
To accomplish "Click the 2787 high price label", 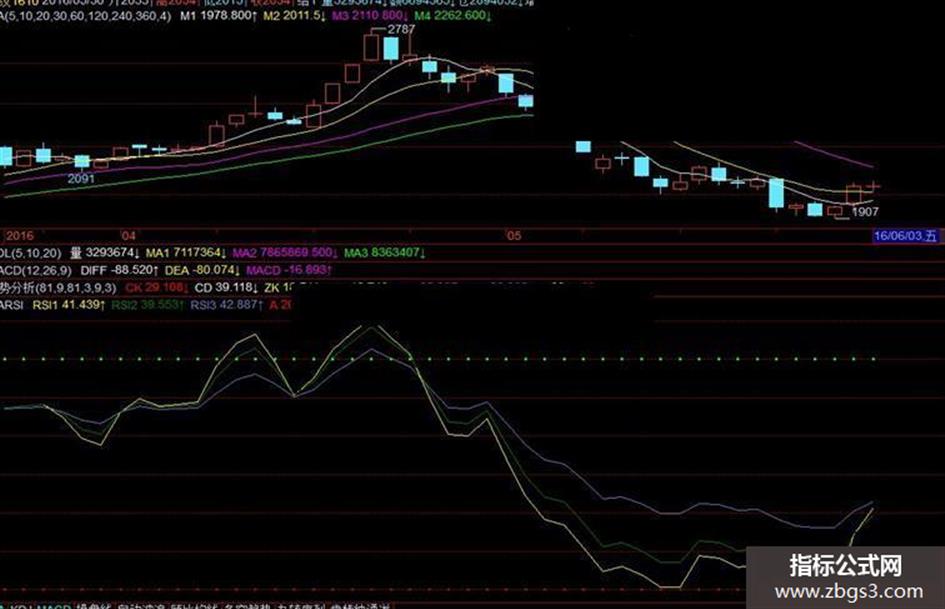I will click(x=401, y=28).
